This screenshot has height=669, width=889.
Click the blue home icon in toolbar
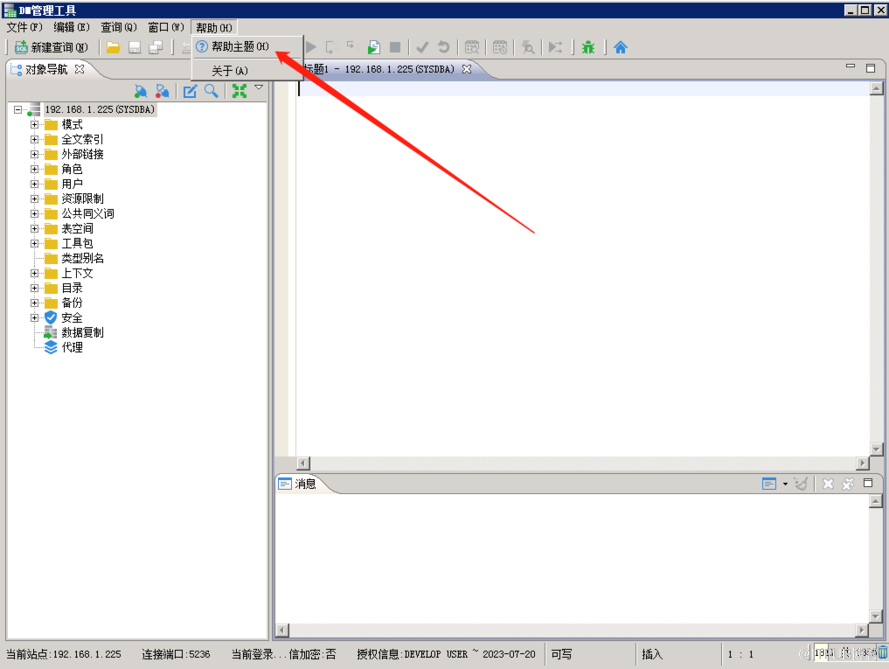coord(620,48)
